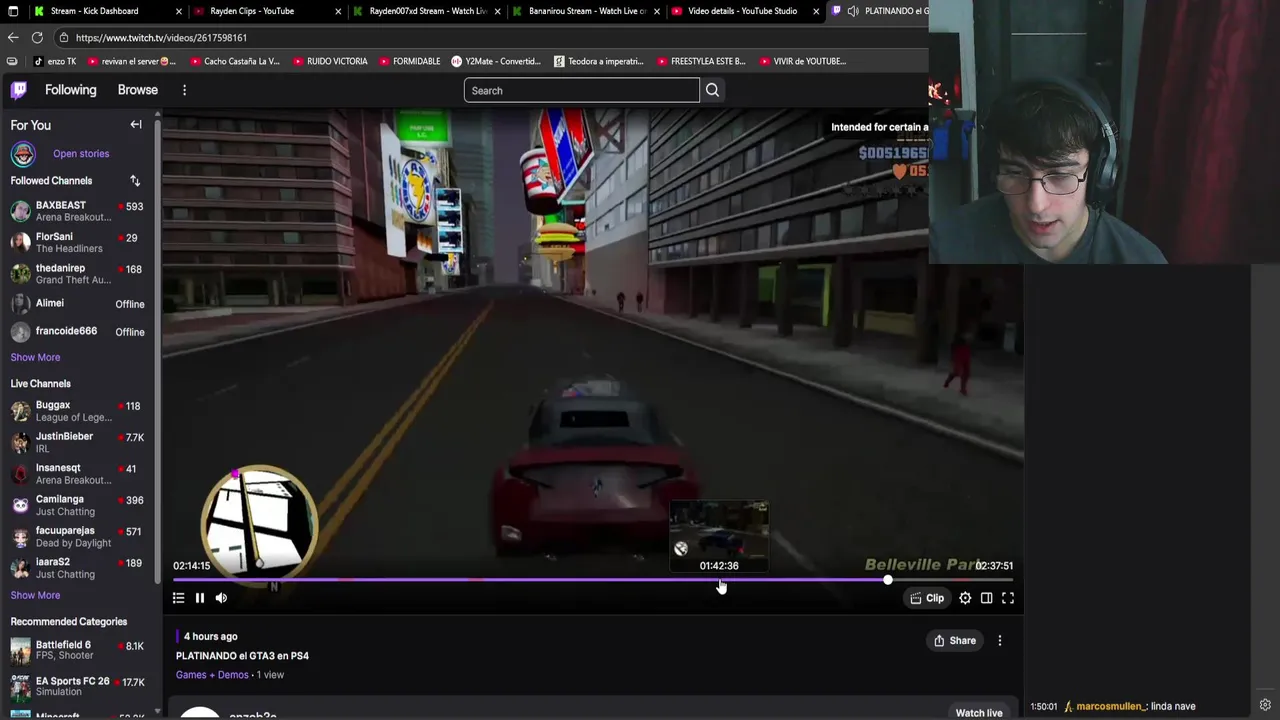Open the Following page
The width and height of the screenshot is (1280, 720).
[x=70, y=90]
